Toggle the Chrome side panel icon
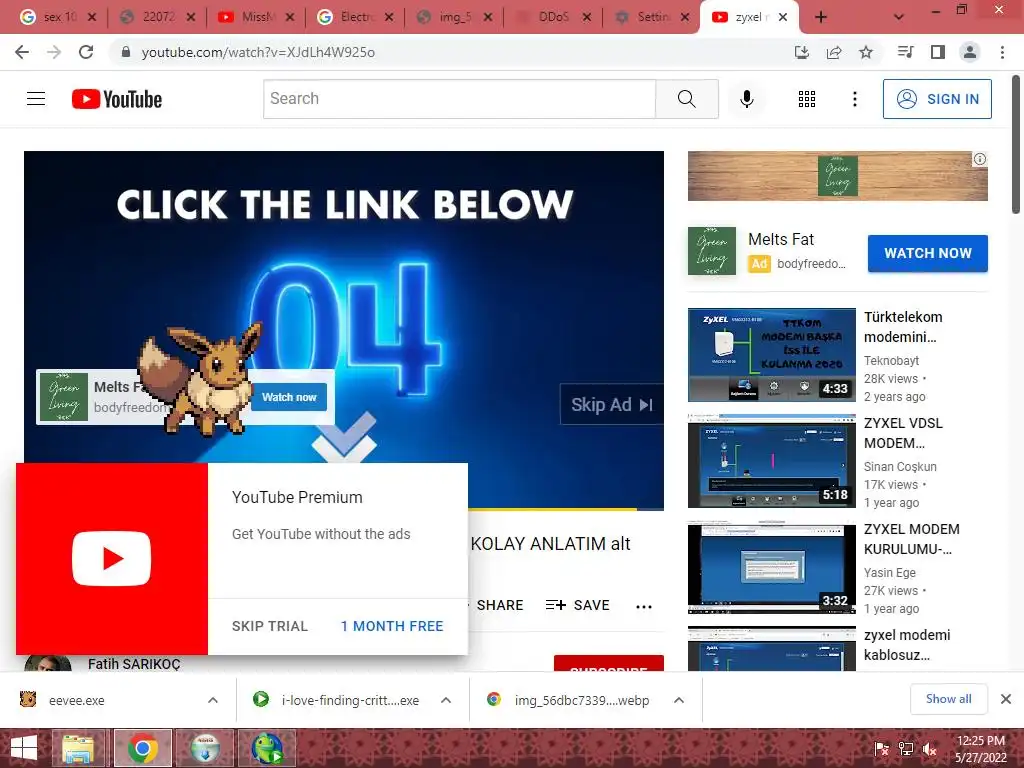The image size is (1024, 768). tap(938, 52)
